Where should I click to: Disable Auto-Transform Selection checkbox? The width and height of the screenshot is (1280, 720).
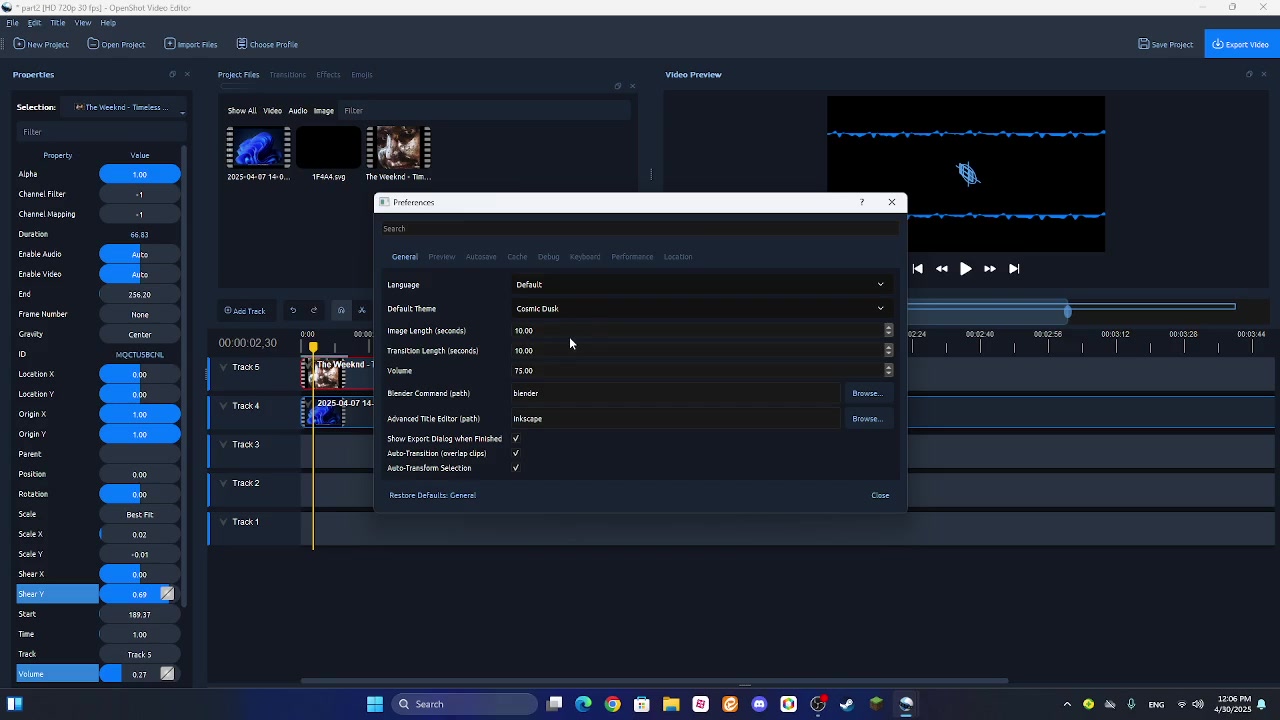[516, 468]
